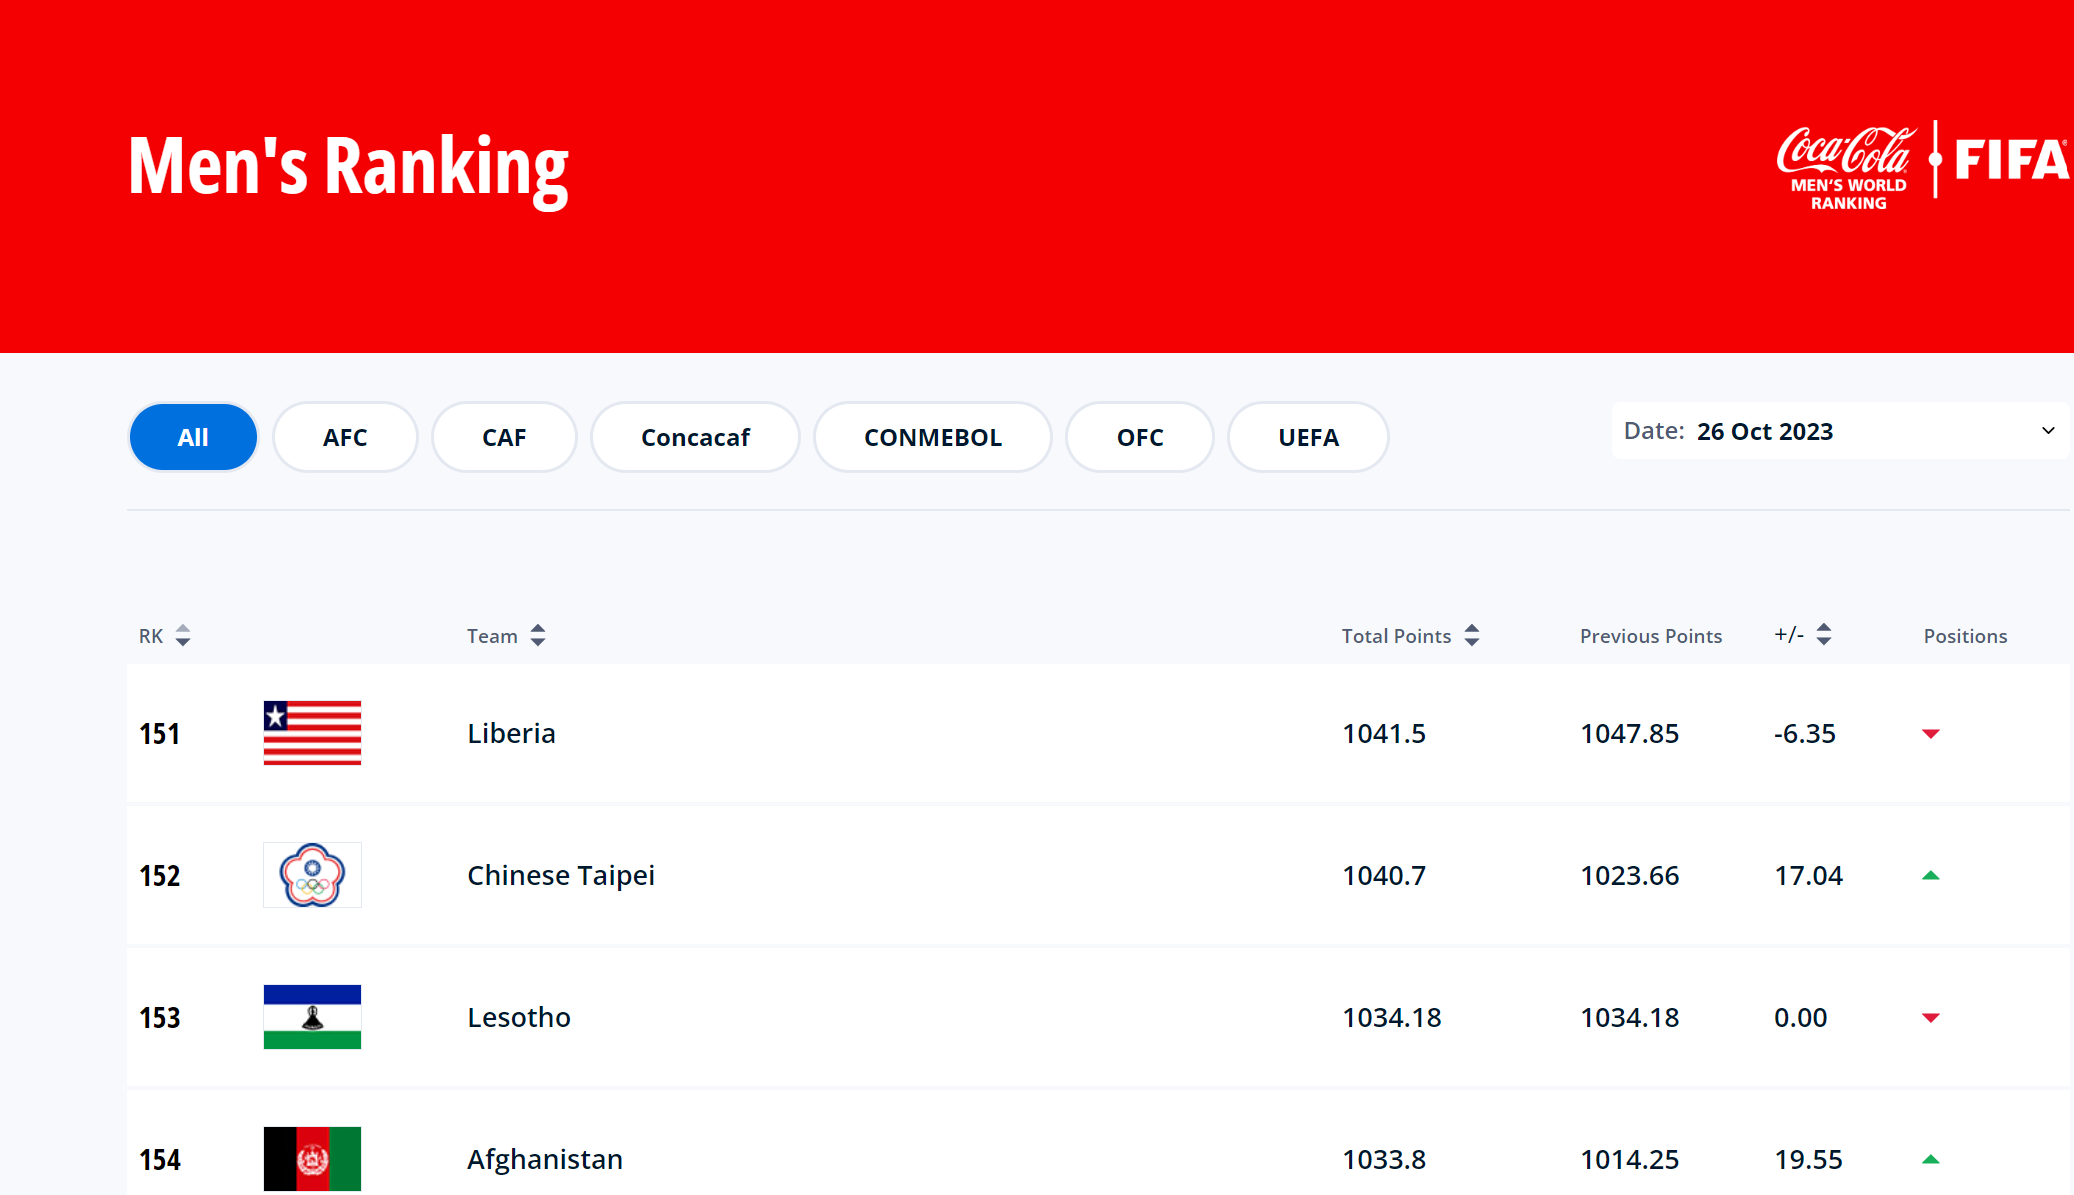The image size is (2074, 1195).
Task: Select the All confederations filter
Action: click(x=193, y=437)
